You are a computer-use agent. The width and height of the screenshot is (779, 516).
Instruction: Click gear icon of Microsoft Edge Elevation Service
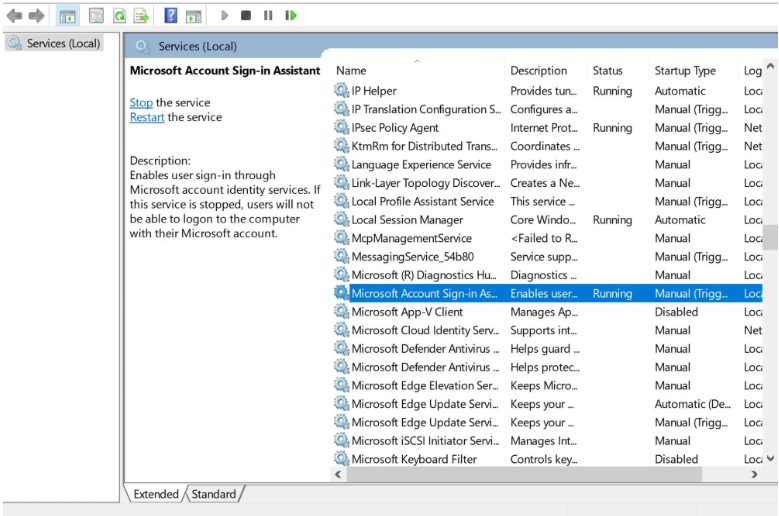pos(341,385)
